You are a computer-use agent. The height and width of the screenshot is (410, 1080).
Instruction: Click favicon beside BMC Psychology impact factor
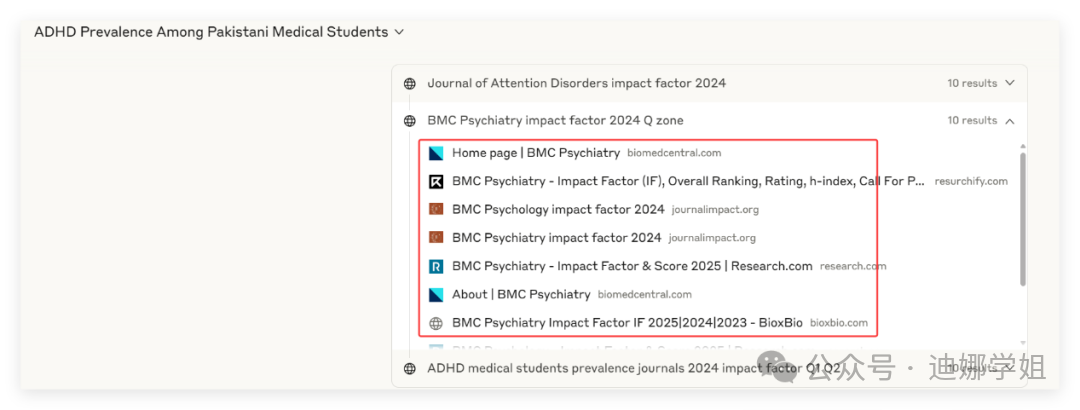pyautogui.click(x=435, y=209)
